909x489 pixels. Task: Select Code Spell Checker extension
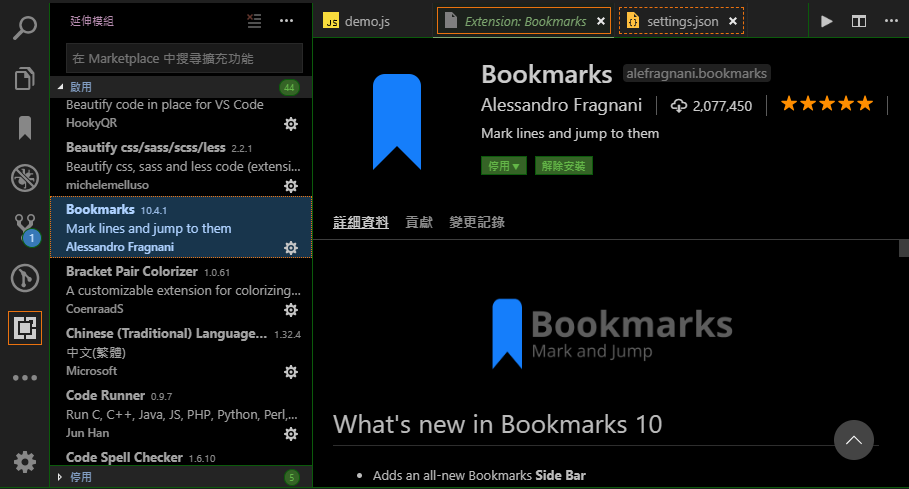tap(181, 456)
